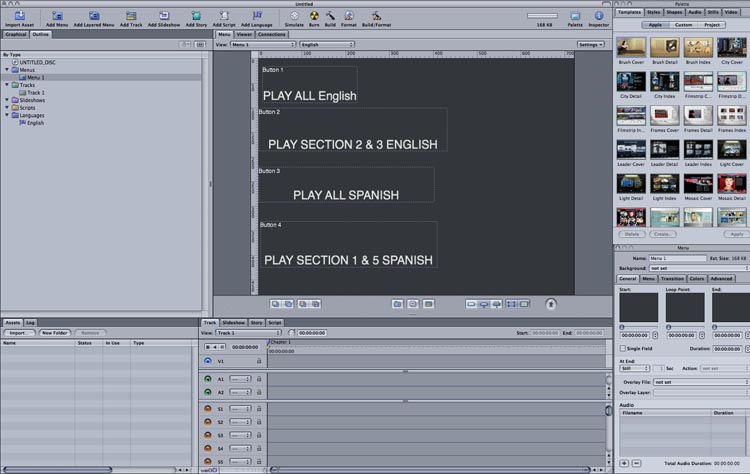The image size is (750, 474).
Task: Select the Brush Cover template thumbnail
Action: click(631, 48)
